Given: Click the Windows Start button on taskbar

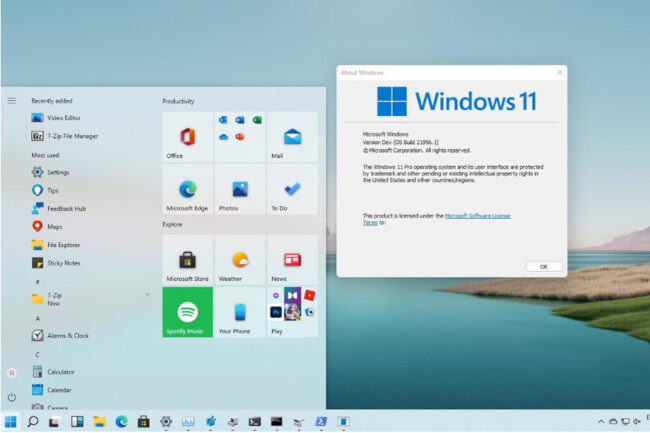Looking at the screenshot, I should click(x=11, y=422).
